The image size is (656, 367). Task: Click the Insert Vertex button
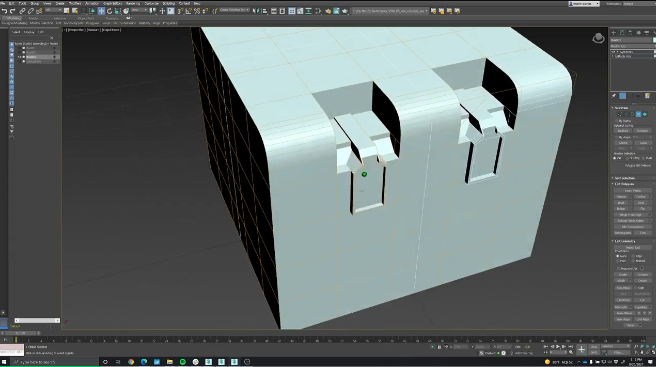(x=633, y=190)
